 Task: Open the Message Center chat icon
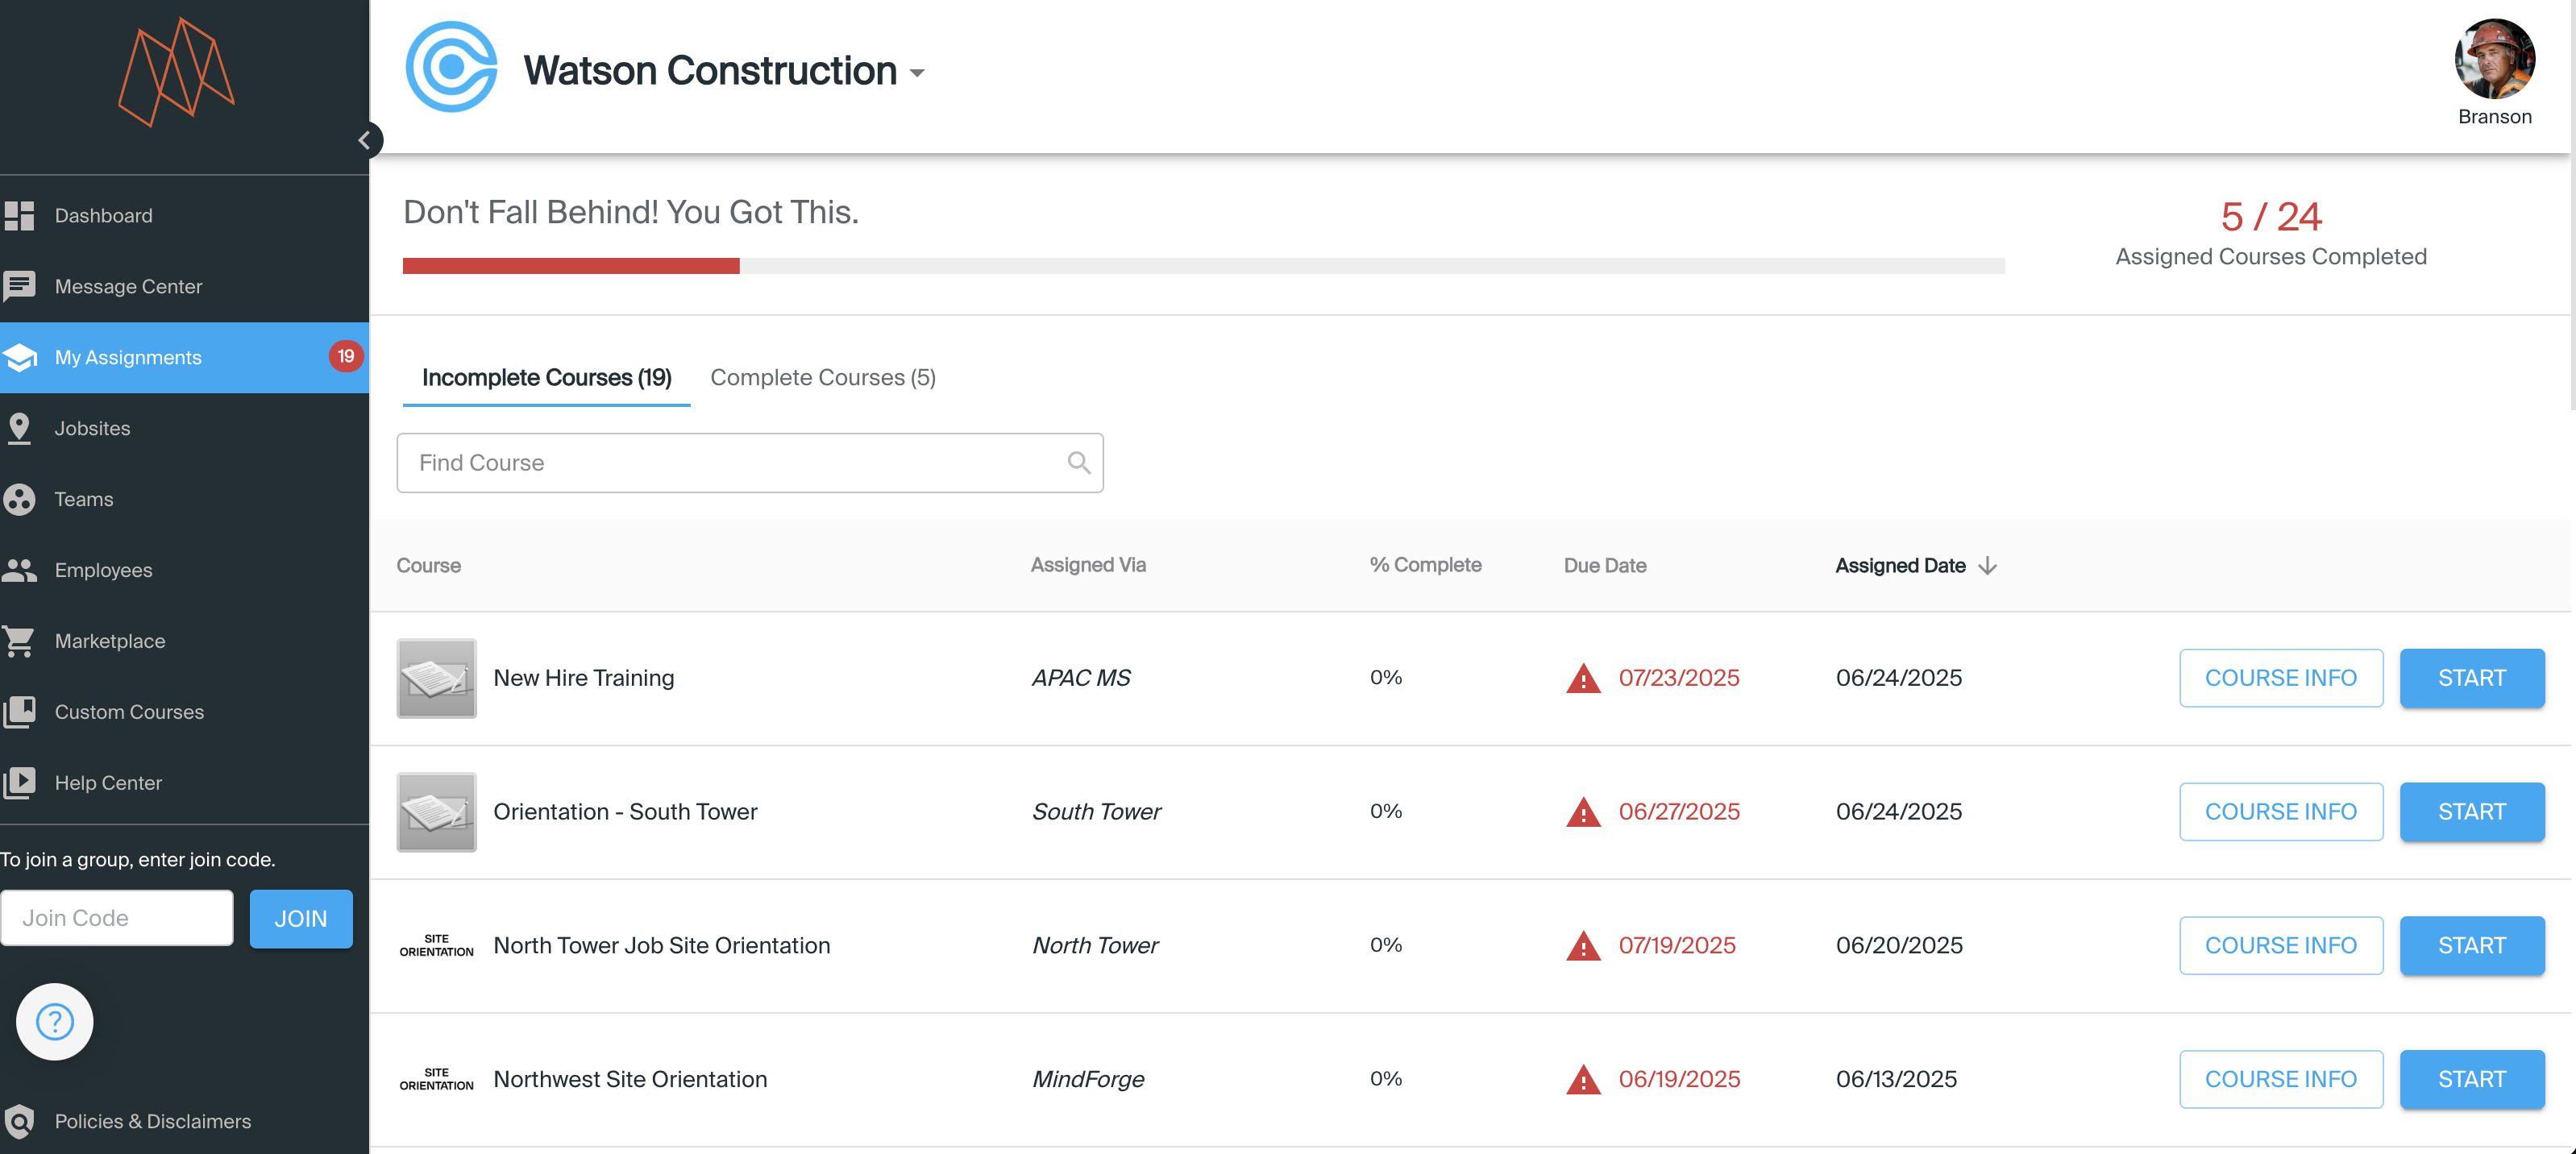tap(19, 286)
